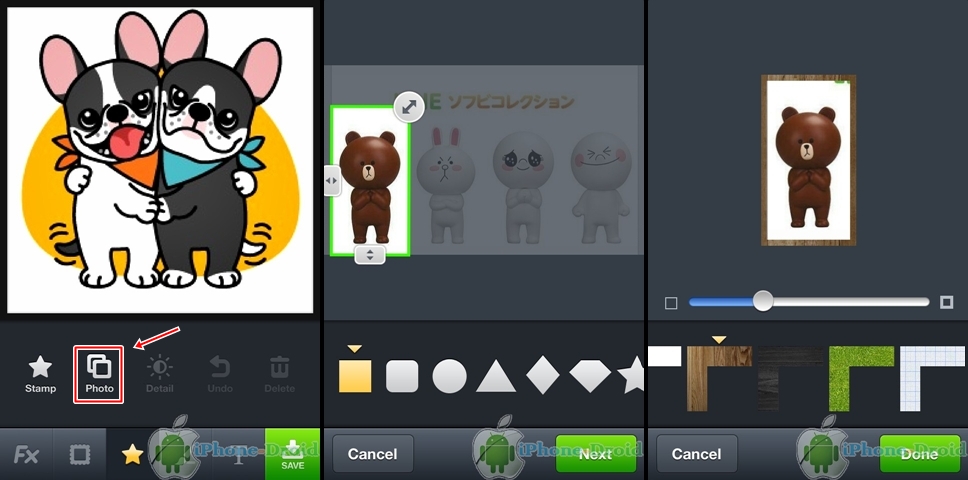
Task: Click the thin border icon left of slider
Action: click(671, 303)
